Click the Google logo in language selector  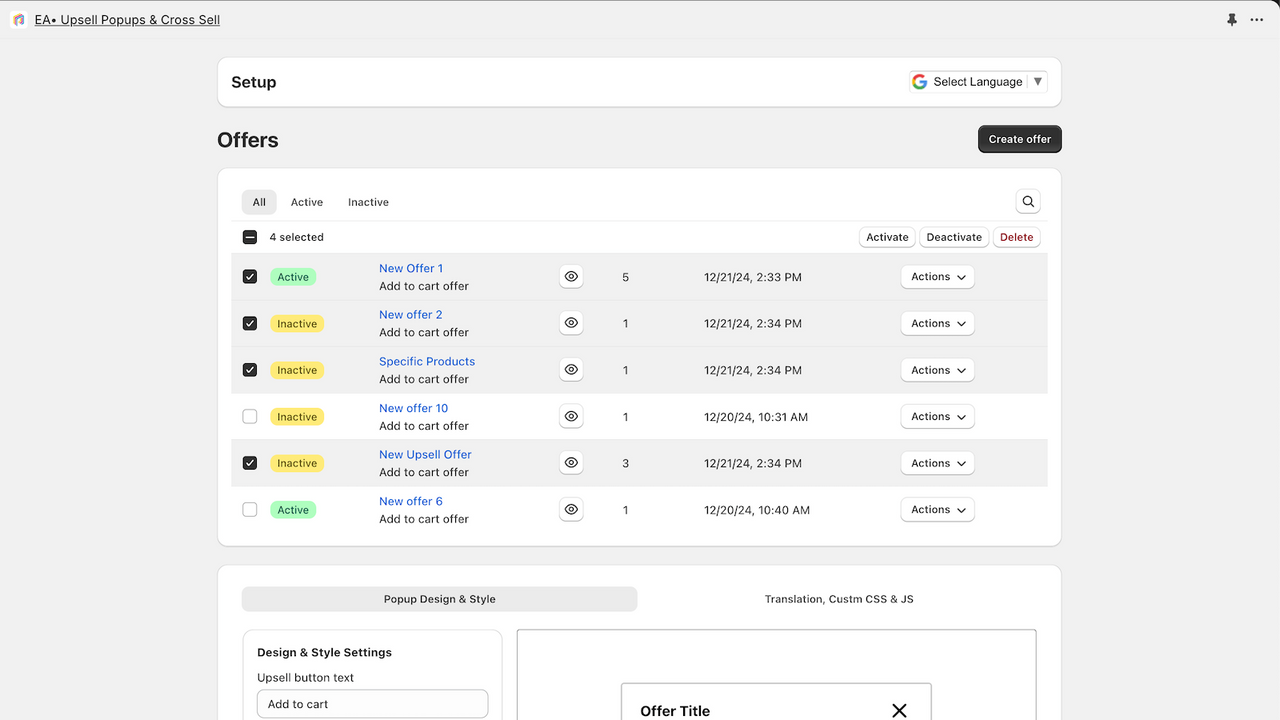(920, 82)
